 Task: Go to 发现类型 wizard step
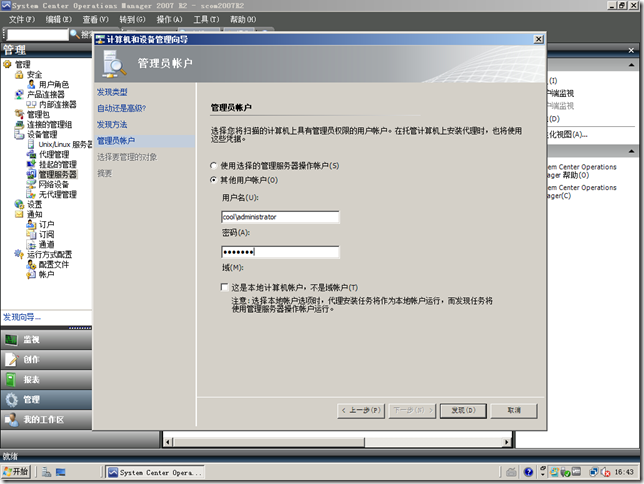pyautogui.click(x=112, y=92)
